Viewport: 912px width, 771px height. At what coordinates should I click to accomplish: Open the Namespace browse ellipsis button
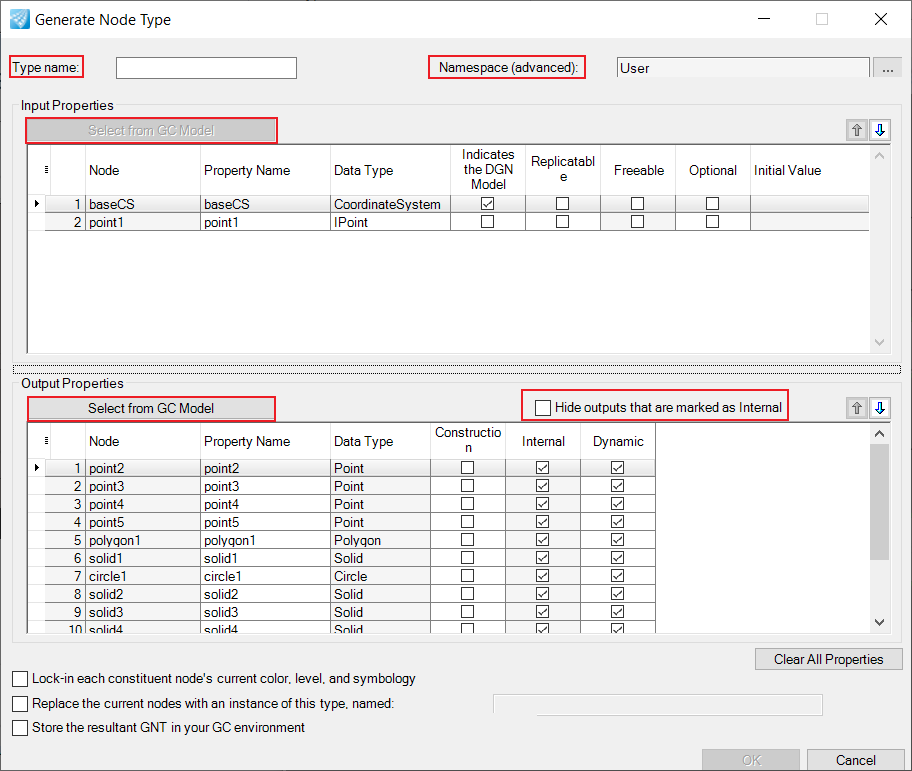(887, 68)
